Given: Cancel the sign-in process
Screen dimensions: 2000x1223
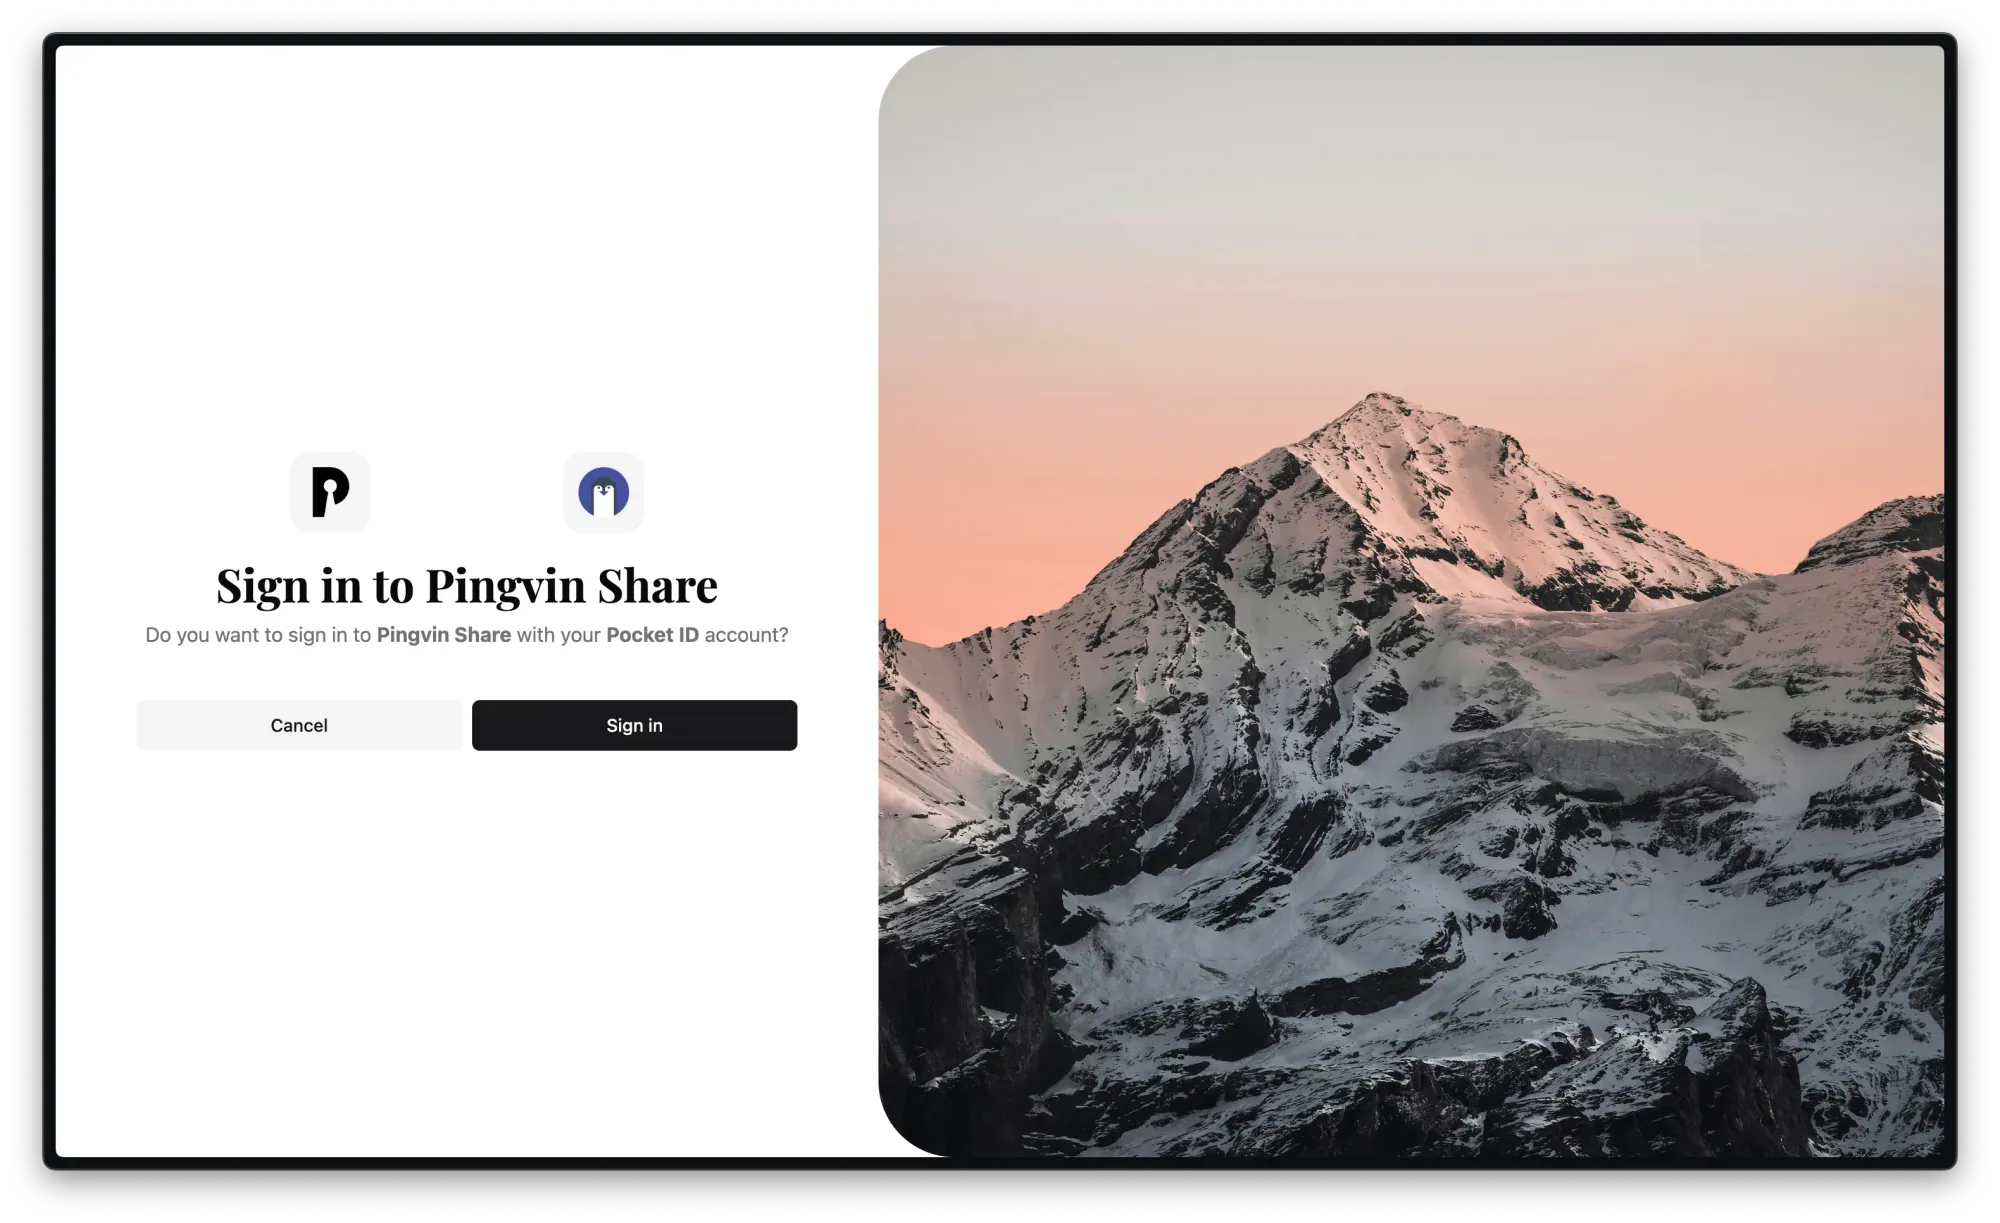Looking at the screenshot, I should (299, 724).
